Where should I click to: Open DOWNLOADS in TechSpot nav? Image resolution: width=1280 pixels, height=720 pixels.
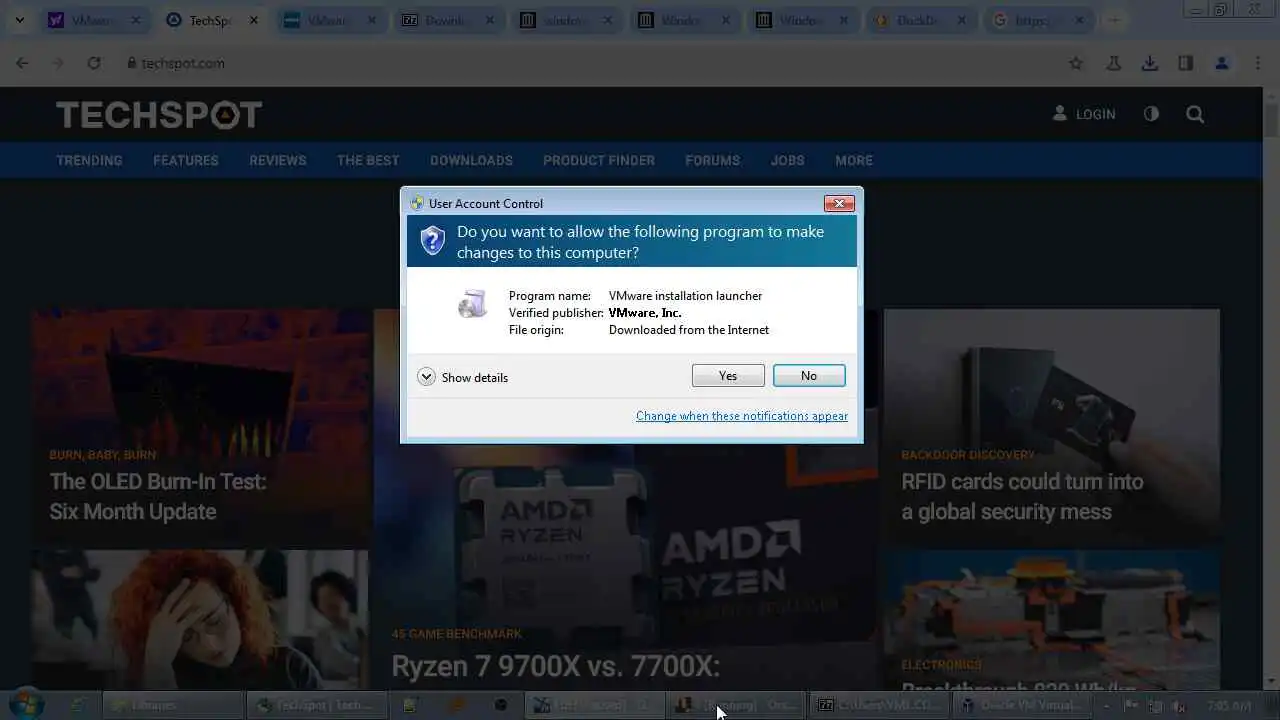click(x=471, y=160)
